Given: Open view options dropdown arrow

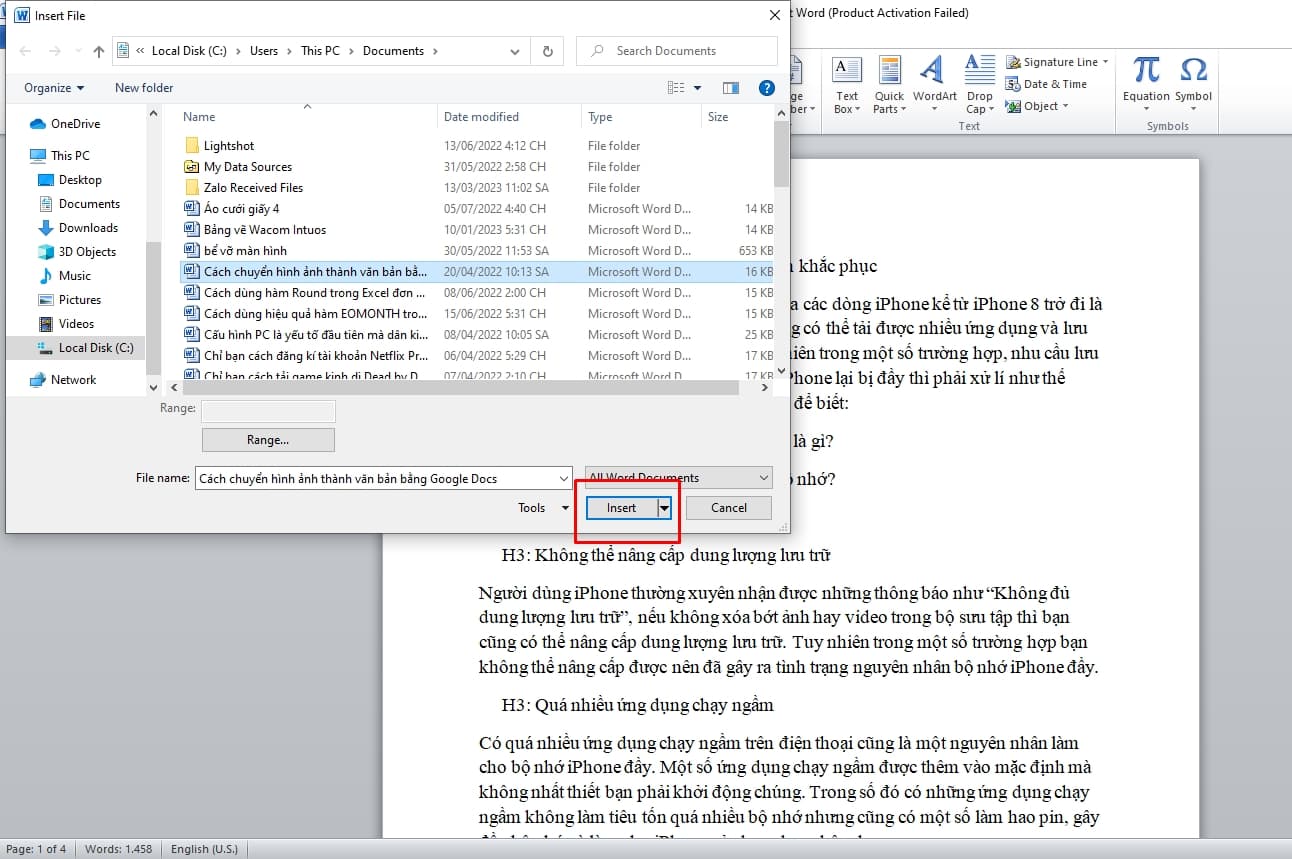Looking at the screenshot, I should (x=697, y=88).
